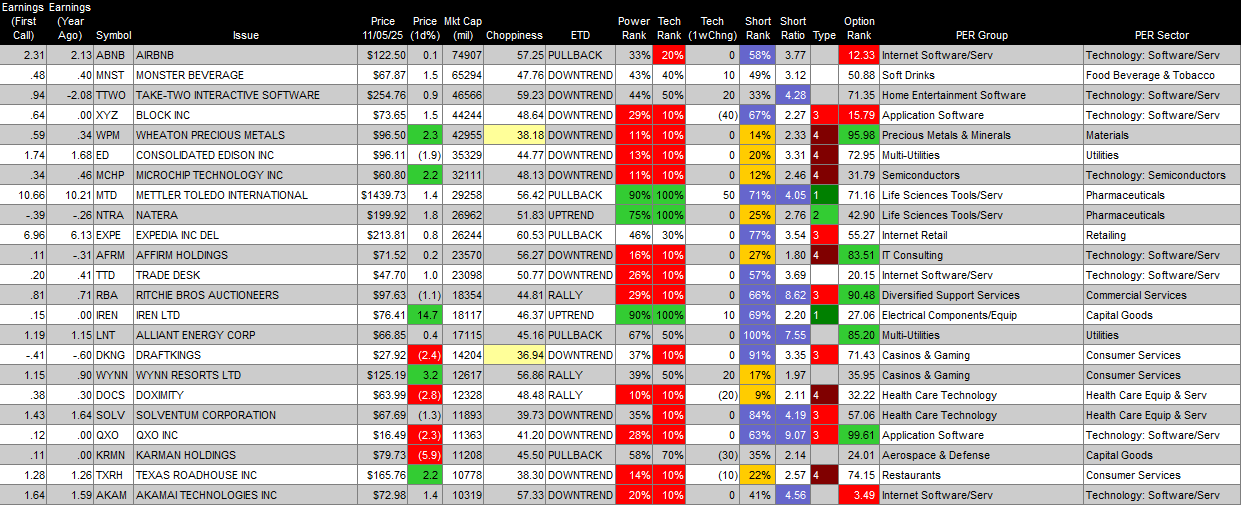This screenshot has height=505, width=1241.
Task: Click METTLER TOLEDO price $1439.73
Action: tap(385, 195)
